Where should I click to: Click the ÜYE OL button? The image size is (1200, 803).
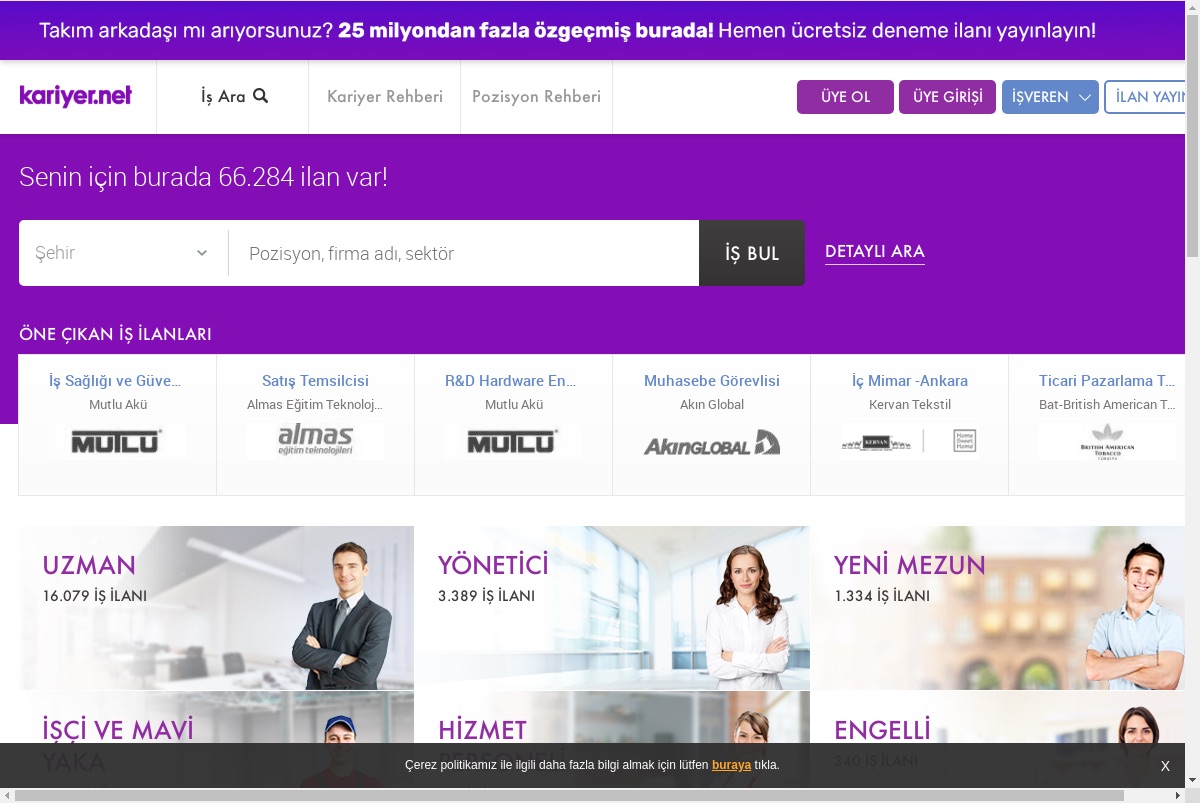845,97
